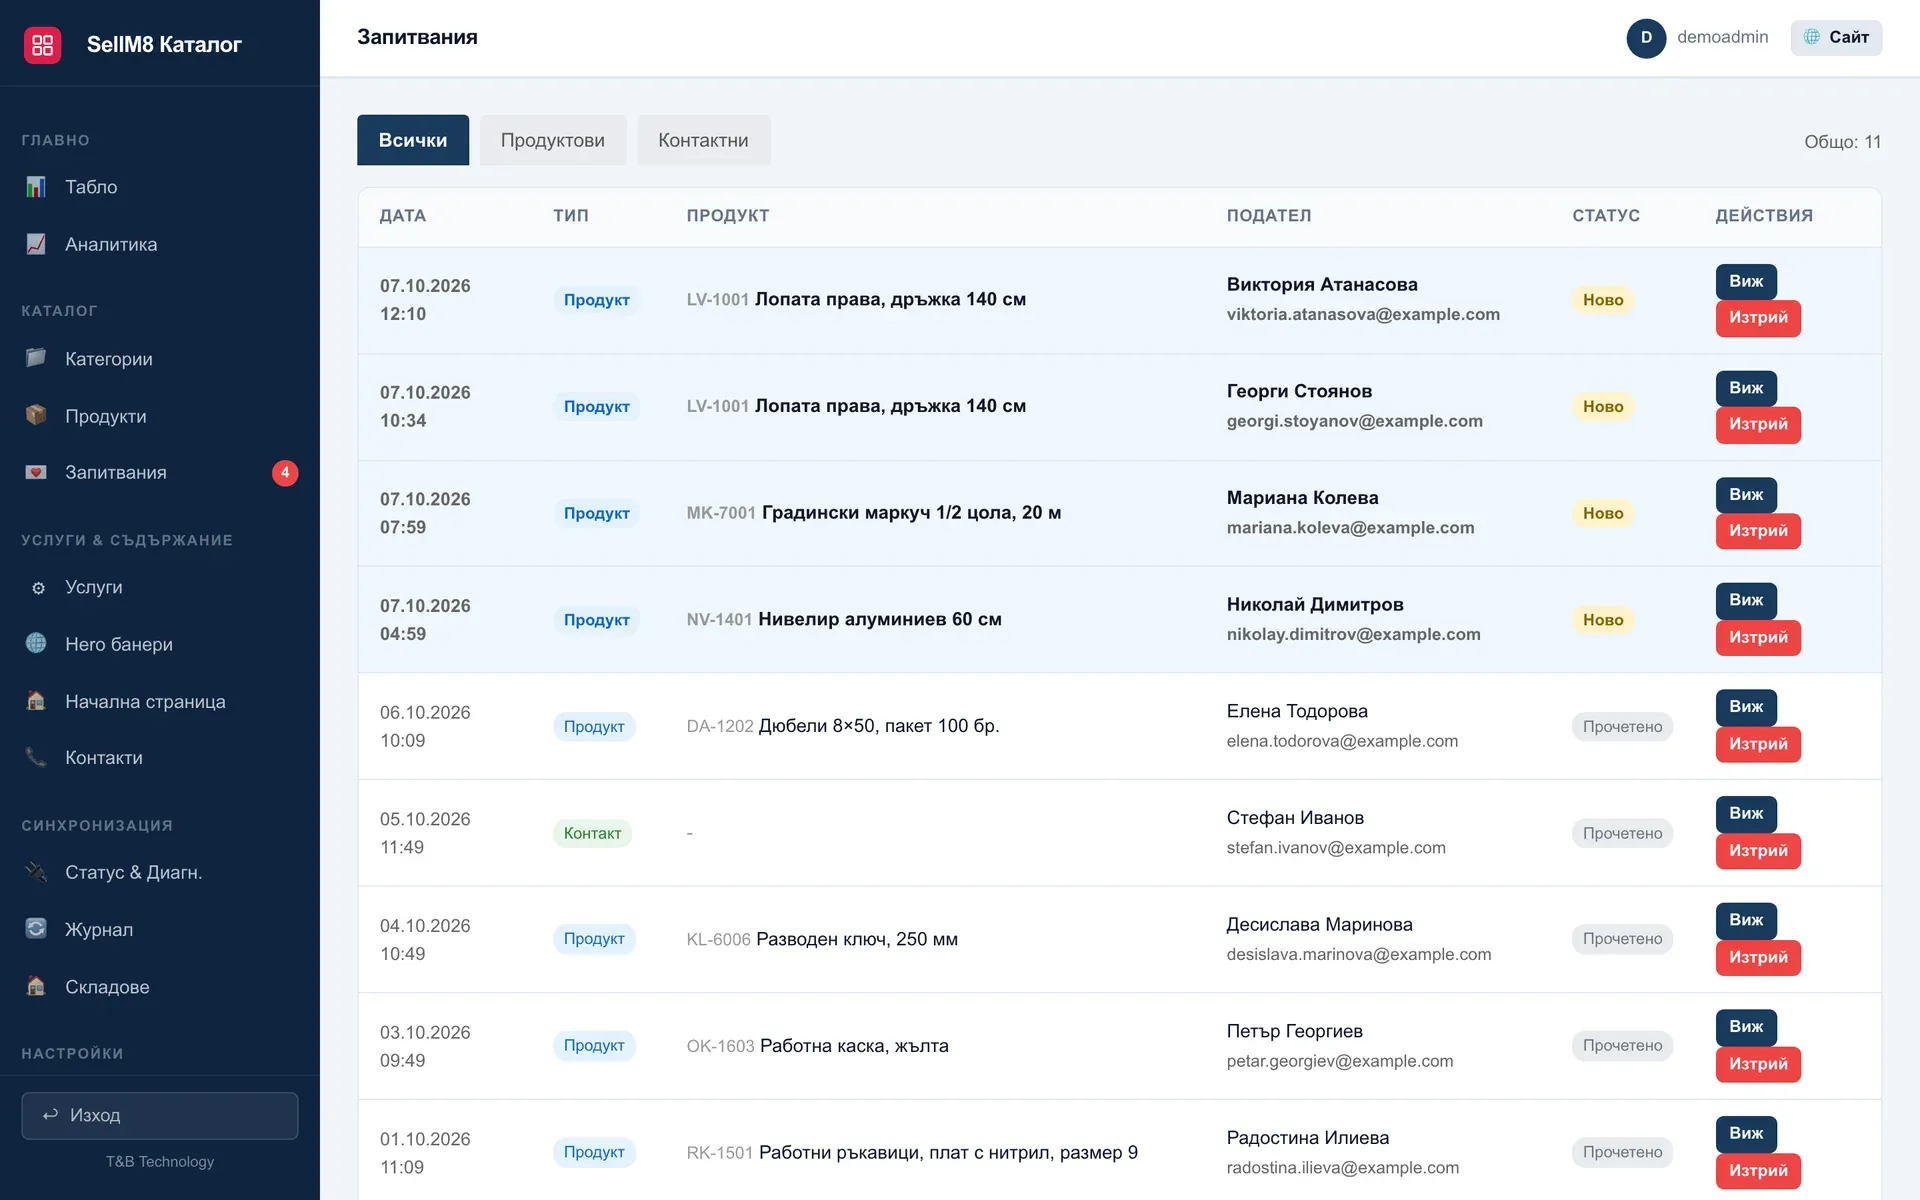
Task: View inquiry from Георги Стоянов
Action: click(1746, 388)
